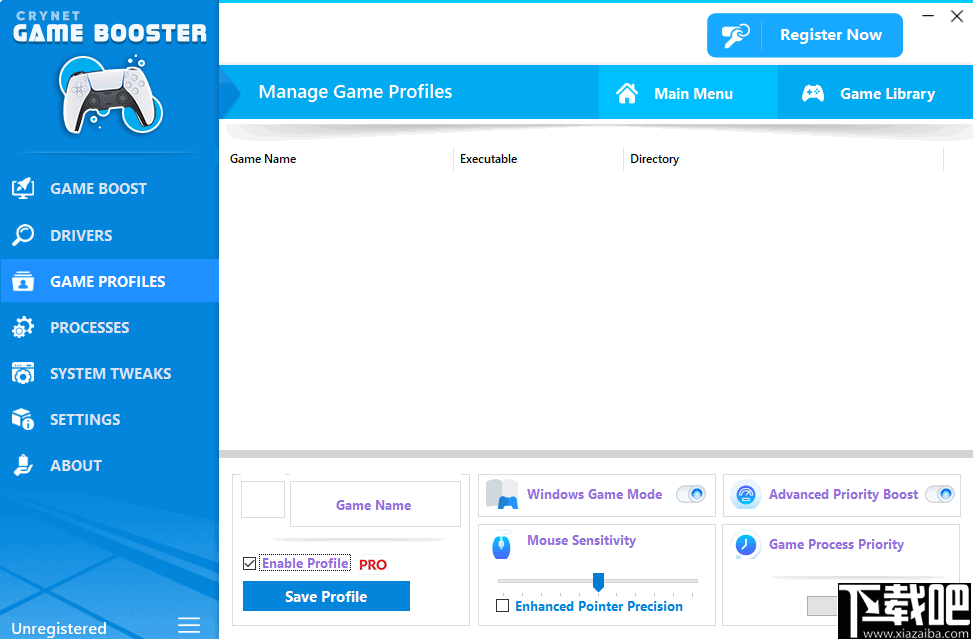This screenshot has height=639, width=973.
Task: Toggle the Advanced Priority Boost switch
Action: point(939,494)
